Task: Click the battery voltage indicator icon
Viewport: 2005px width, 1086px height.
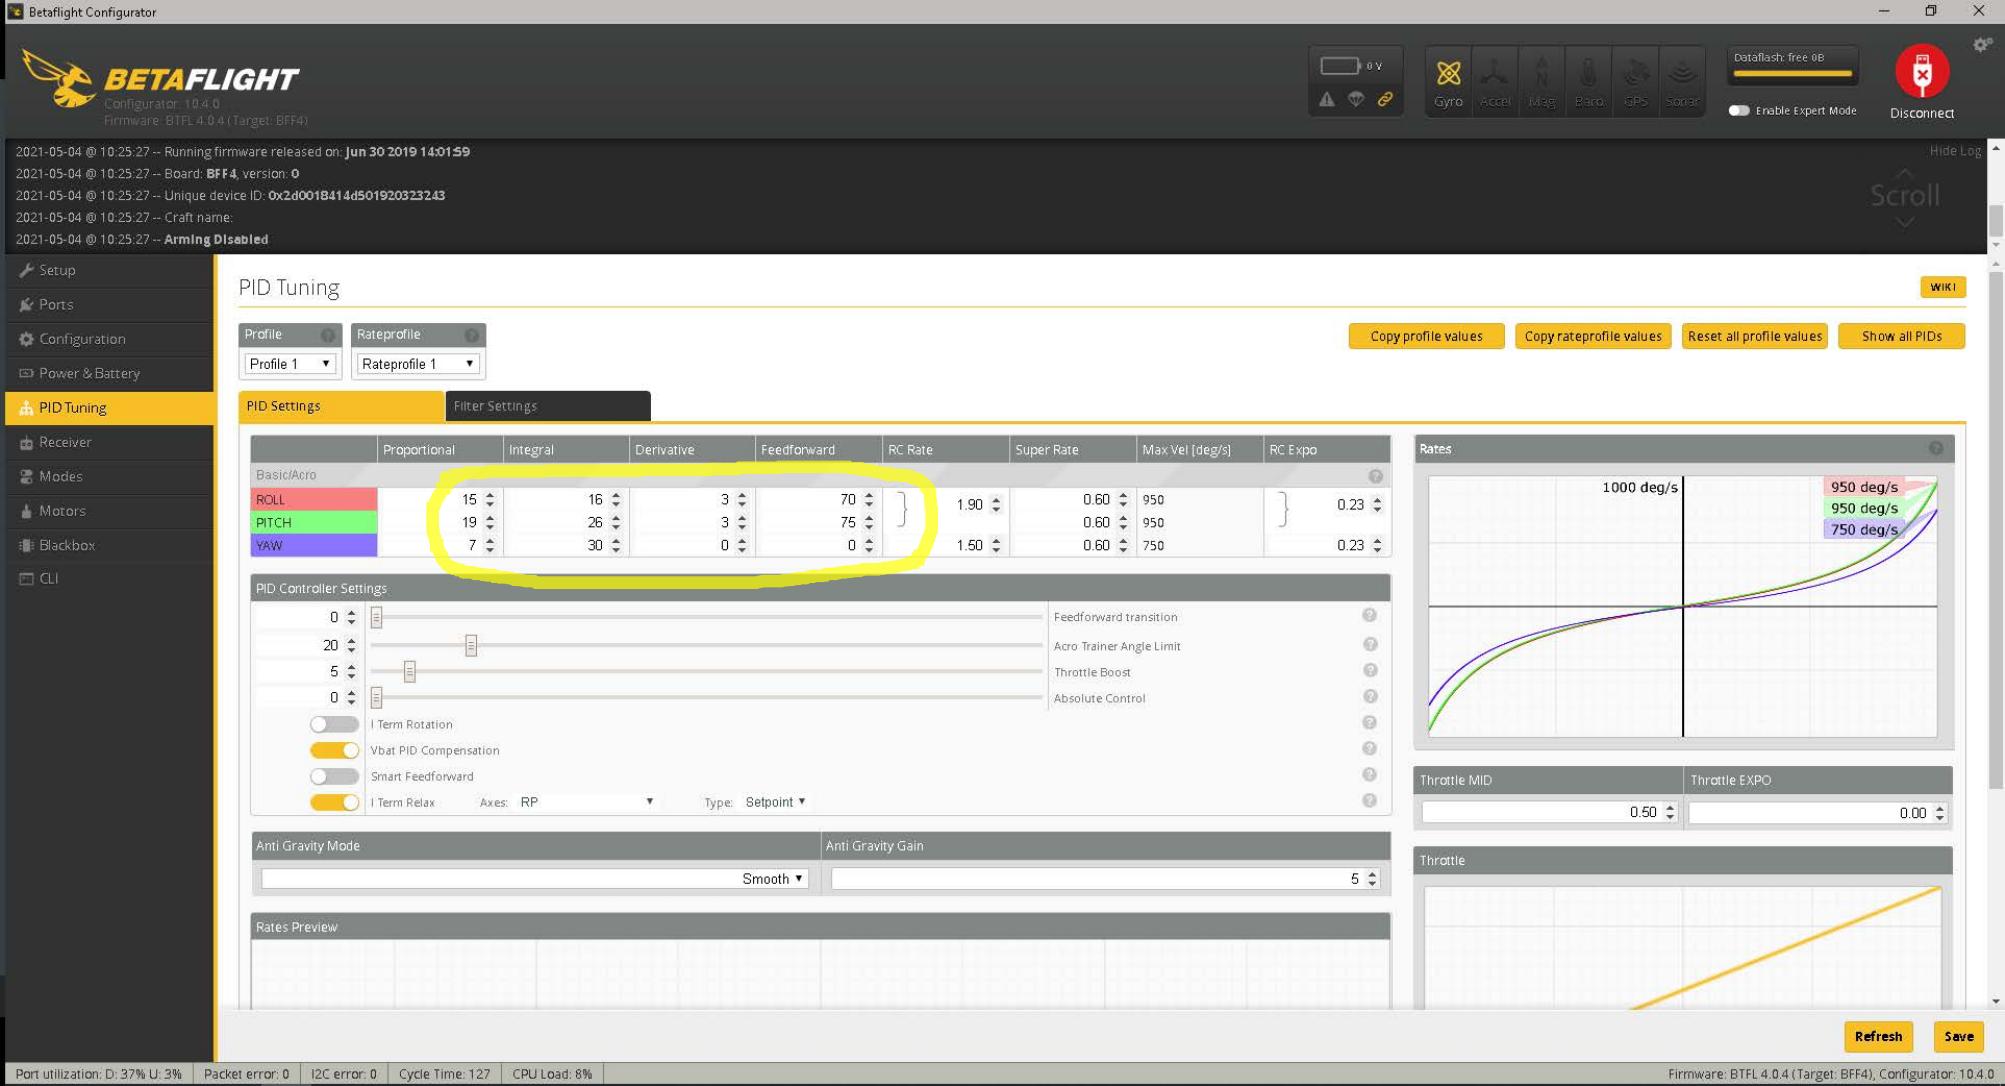Action: [x=1340, y=66]
